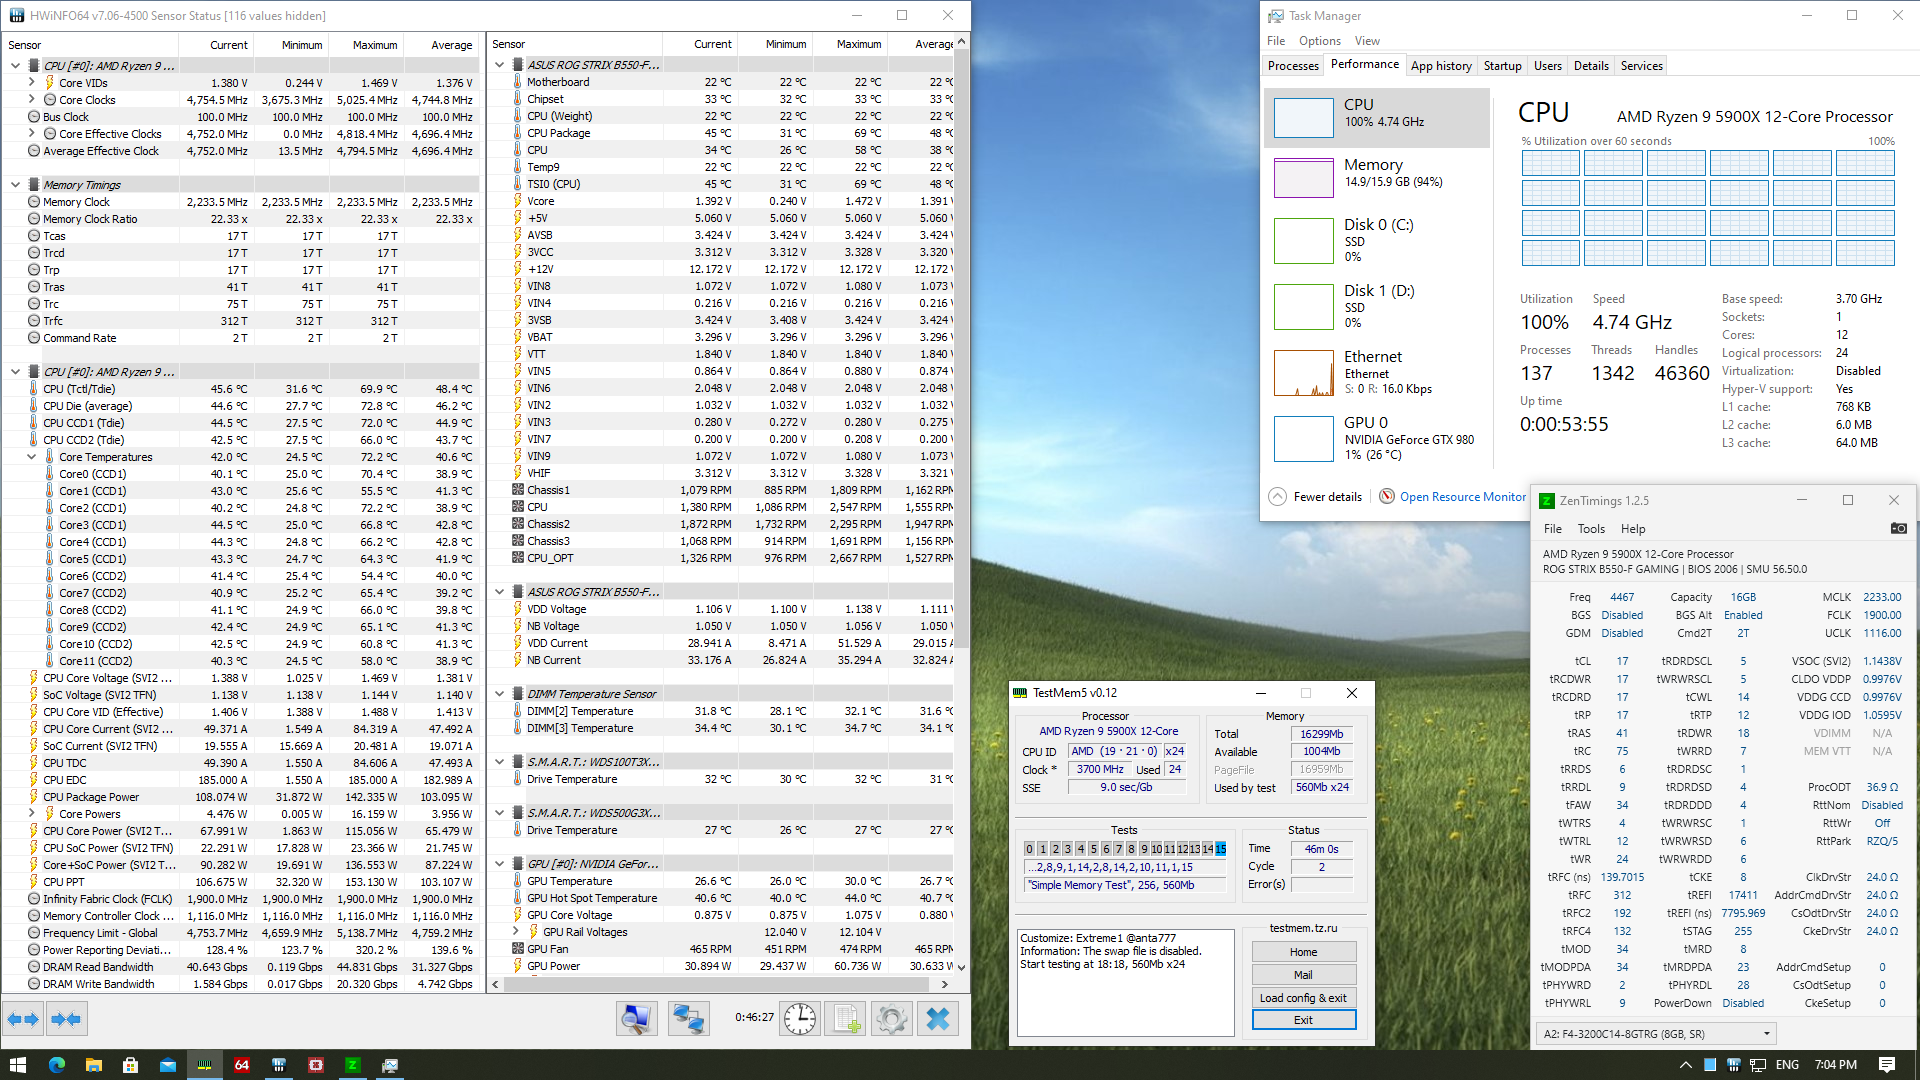The height and width of the screenshot is (1080, 1920).
Task: Click HWiNFO two networked monitors icon
Action: click(x=688, y=1019)
